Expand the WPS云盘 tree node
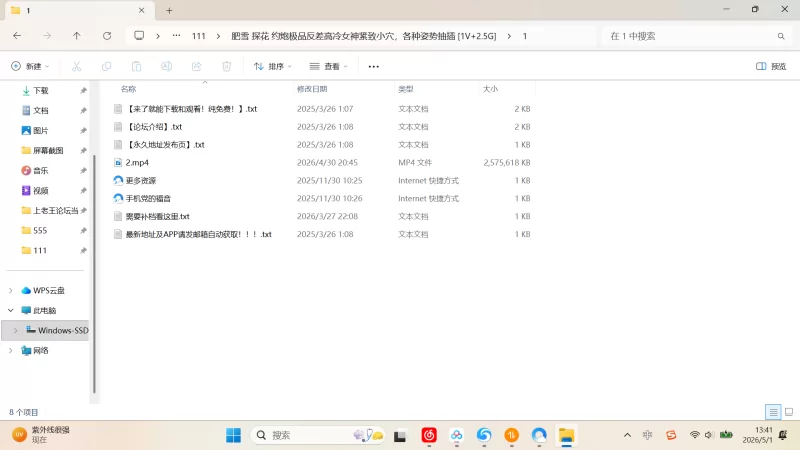800x450 pixels. (11, 290)
